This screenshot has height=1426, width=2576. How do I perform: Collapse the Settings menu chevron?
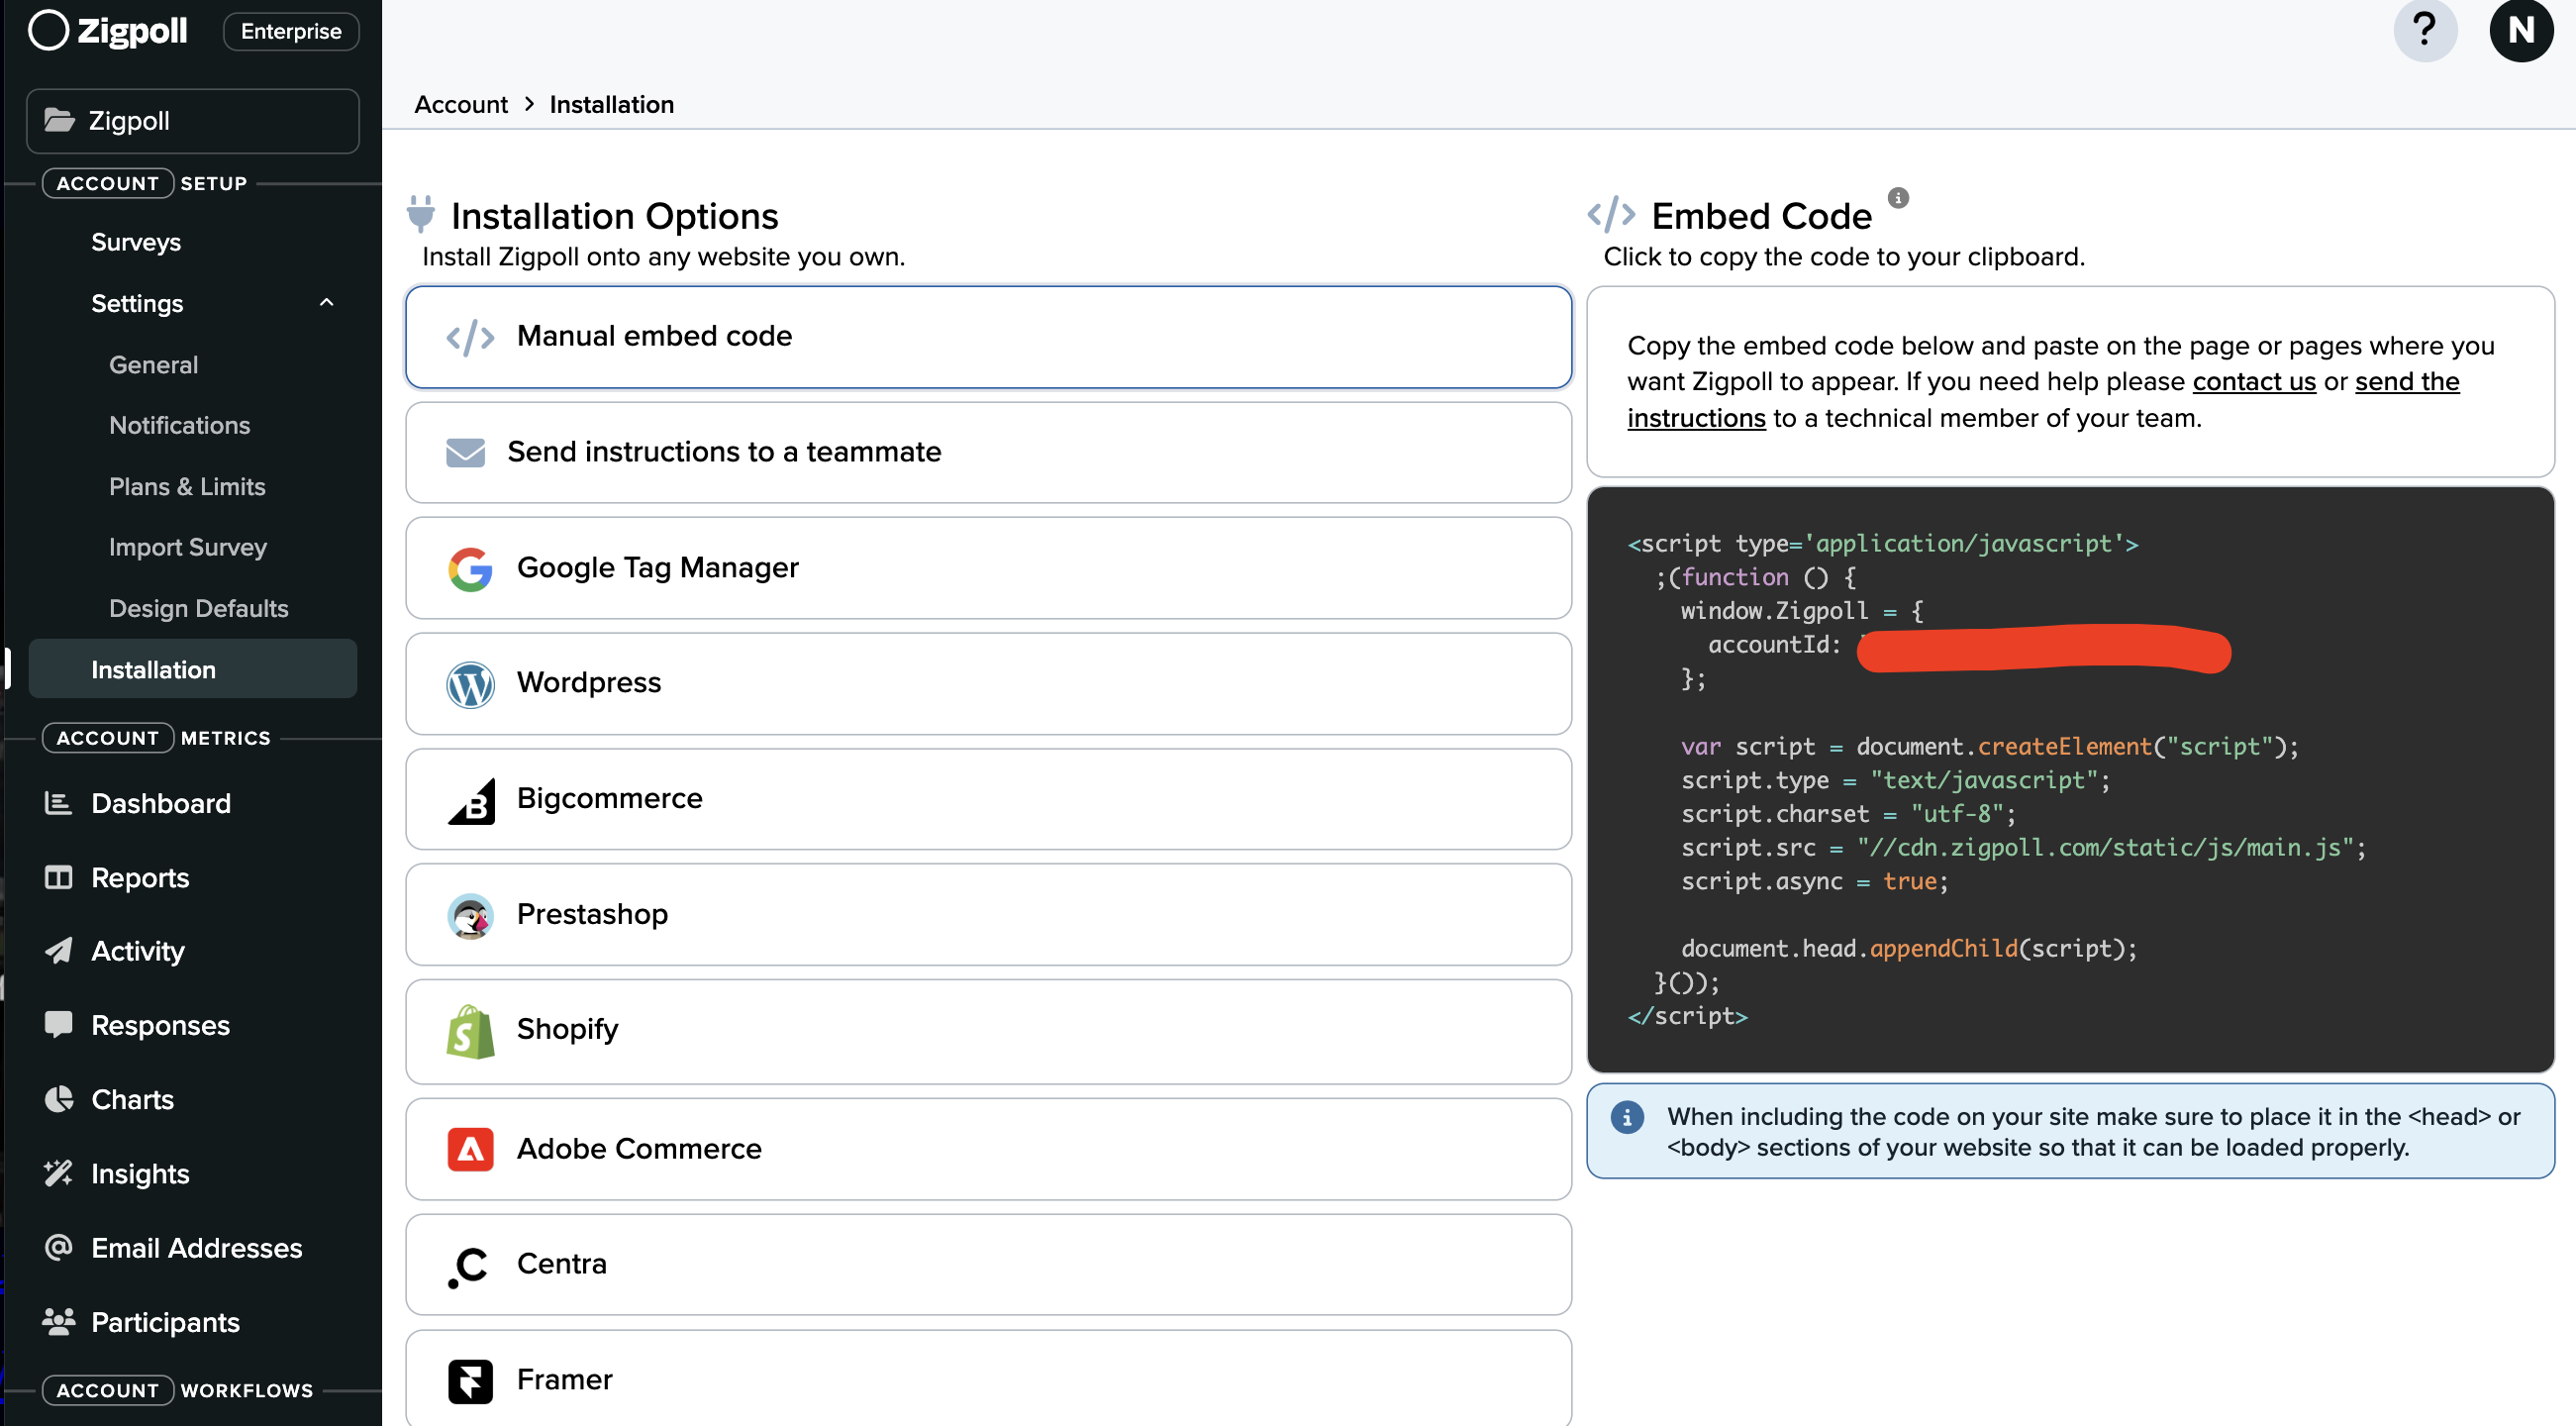pyautogui.click(x=326, y=303)
